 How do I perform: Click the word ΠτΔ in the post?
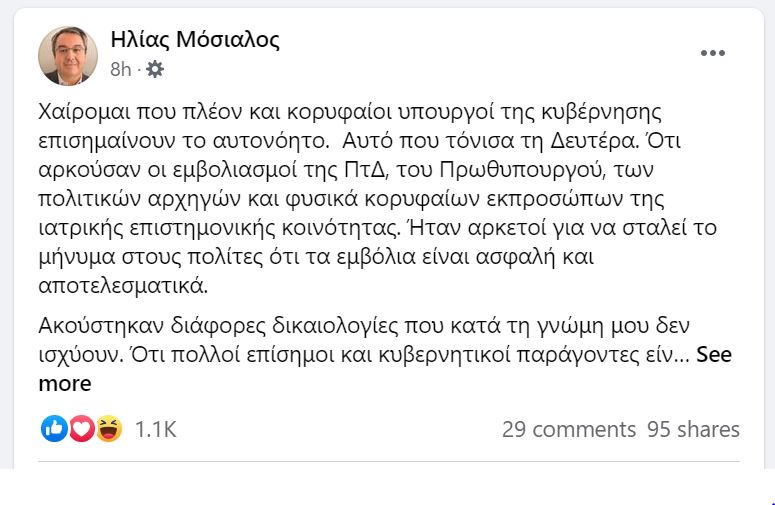pos(363,169)
